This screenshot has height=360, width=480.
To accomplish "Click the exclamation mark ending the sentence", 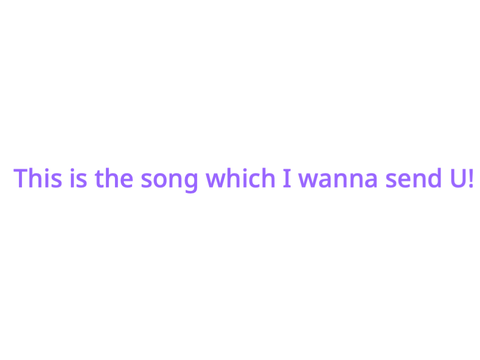I will [470, 178].
